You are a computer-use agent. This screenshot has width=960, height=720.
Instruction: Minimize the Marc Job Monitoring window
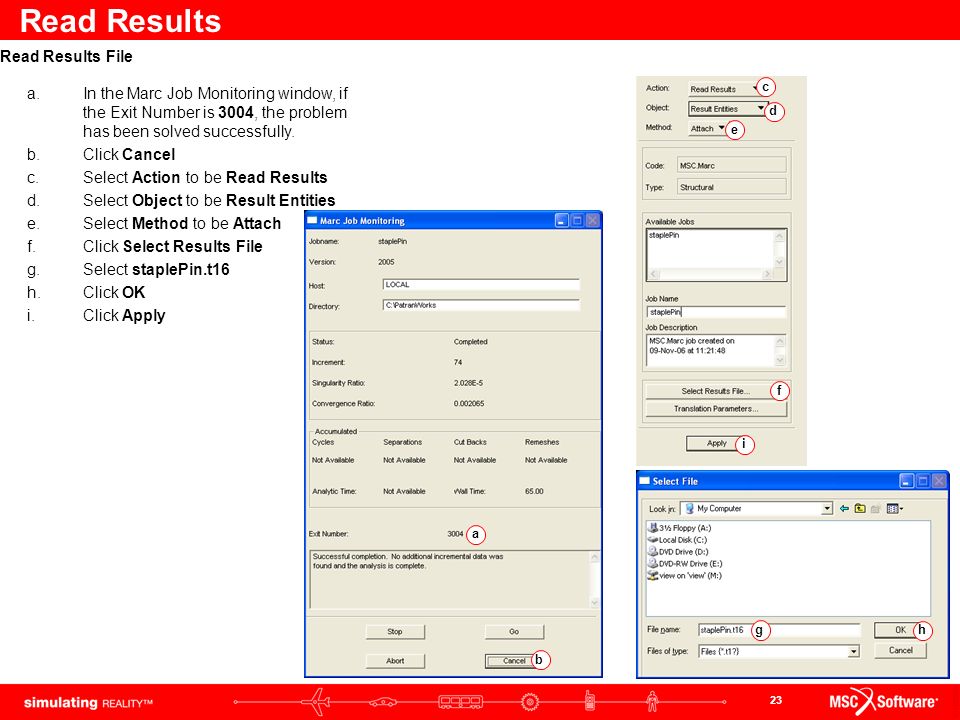click(x=561, y=220)
